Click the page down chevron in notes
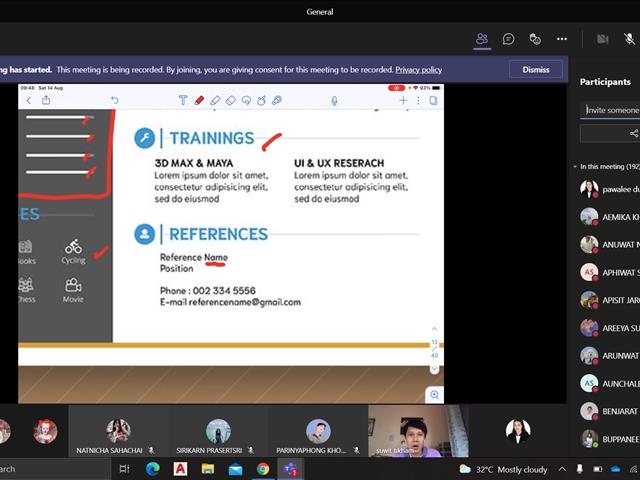 point(435,369)
